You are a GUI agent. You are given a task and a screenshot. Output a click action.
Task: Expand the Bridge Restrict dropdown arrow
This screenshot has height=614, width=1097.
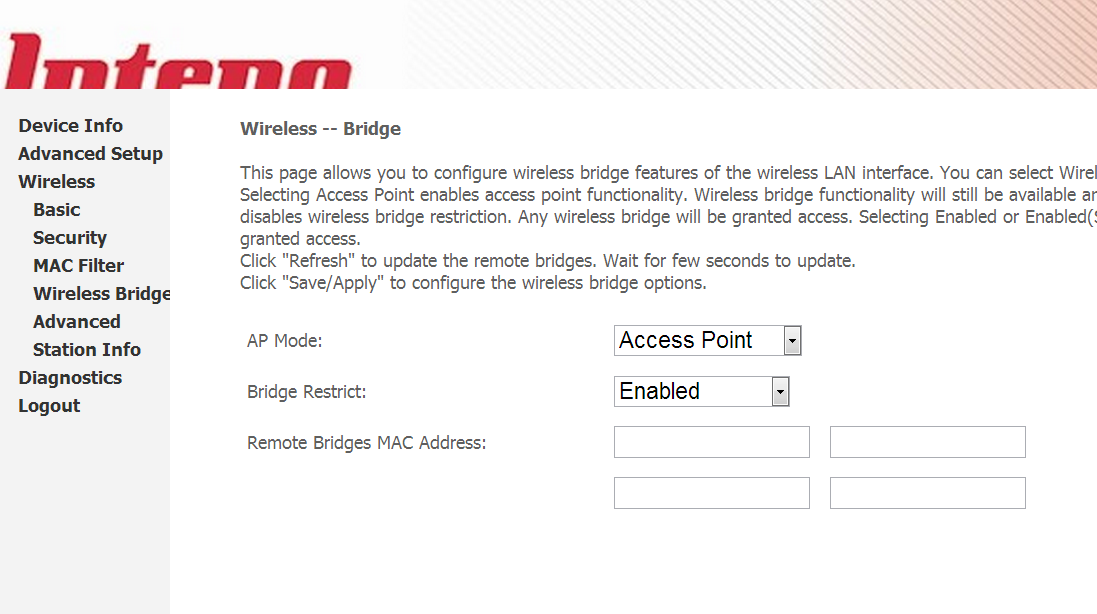780,392
